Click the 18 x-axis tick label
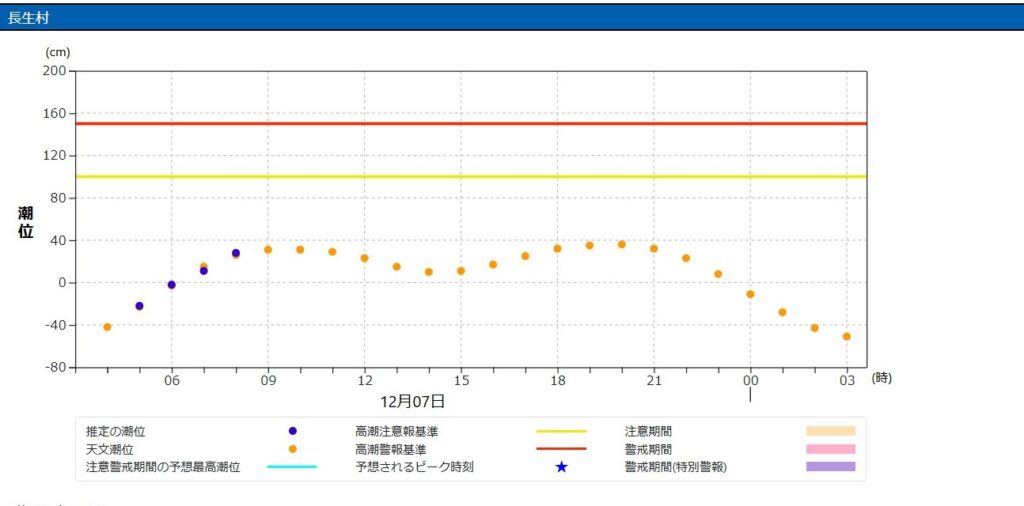 pos(557,379)
